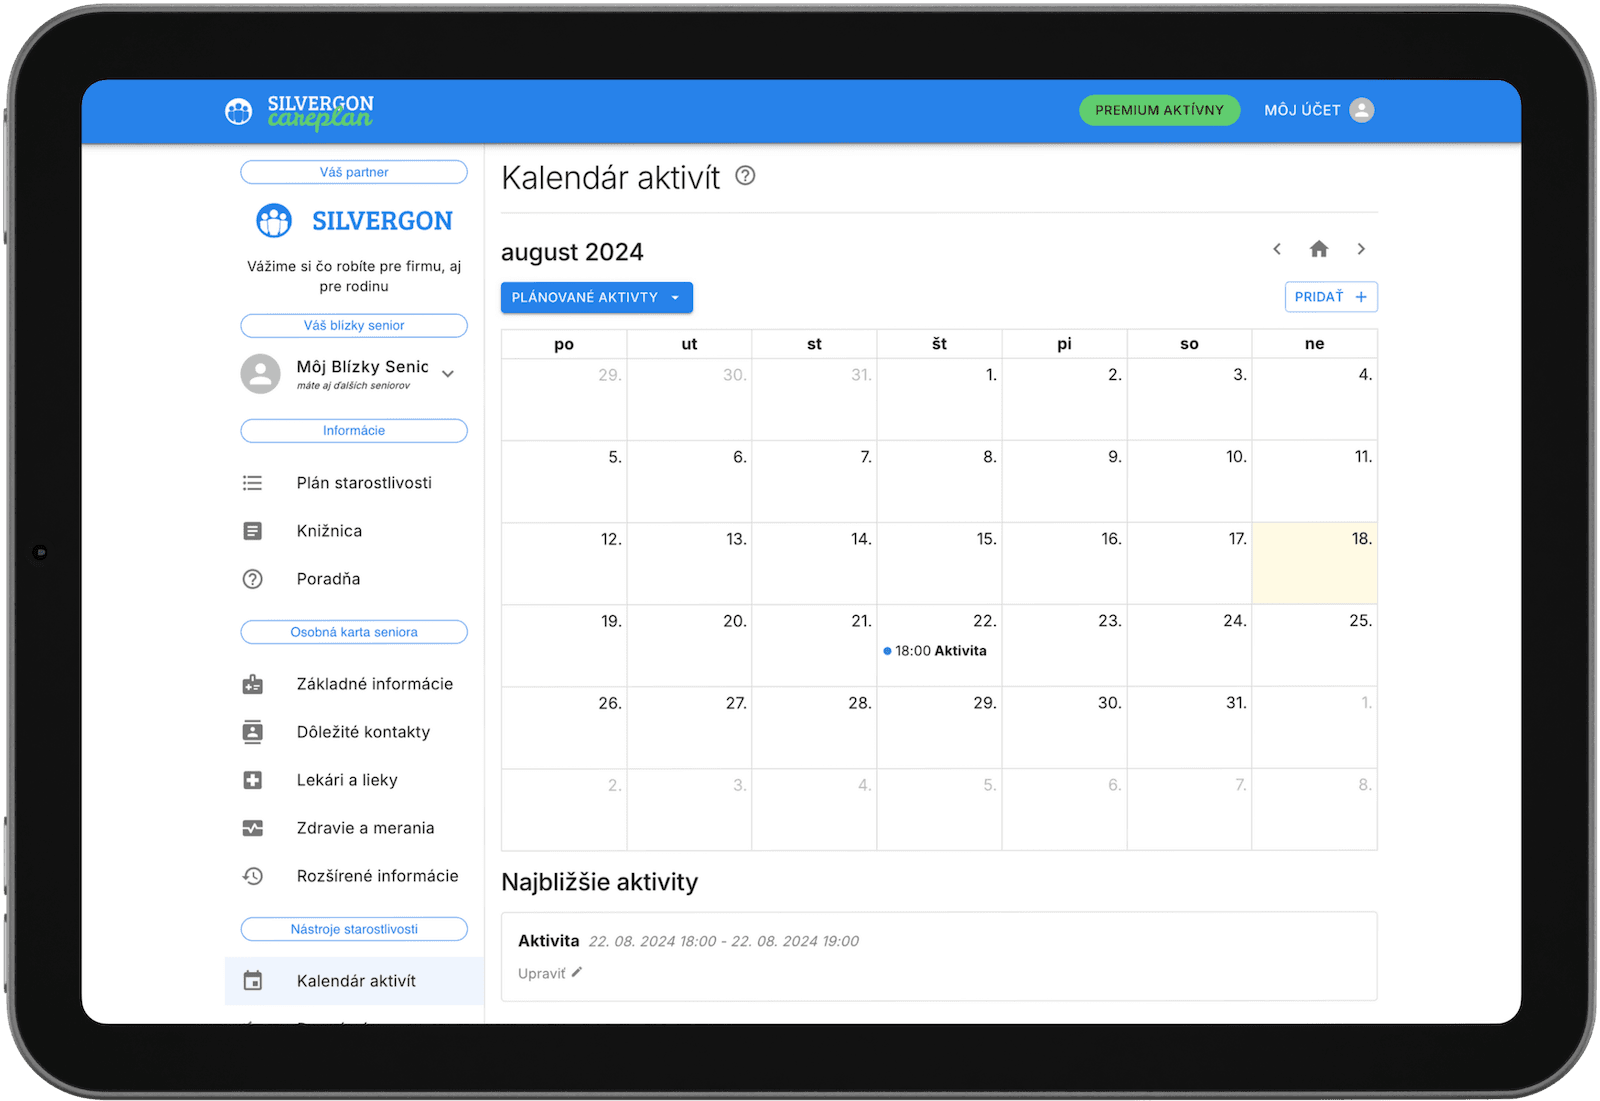This screenshot has width=1600, height=1101.
Task: Click the ne weekday column header
Action: pyautogui.click(x=1315, y=344)
